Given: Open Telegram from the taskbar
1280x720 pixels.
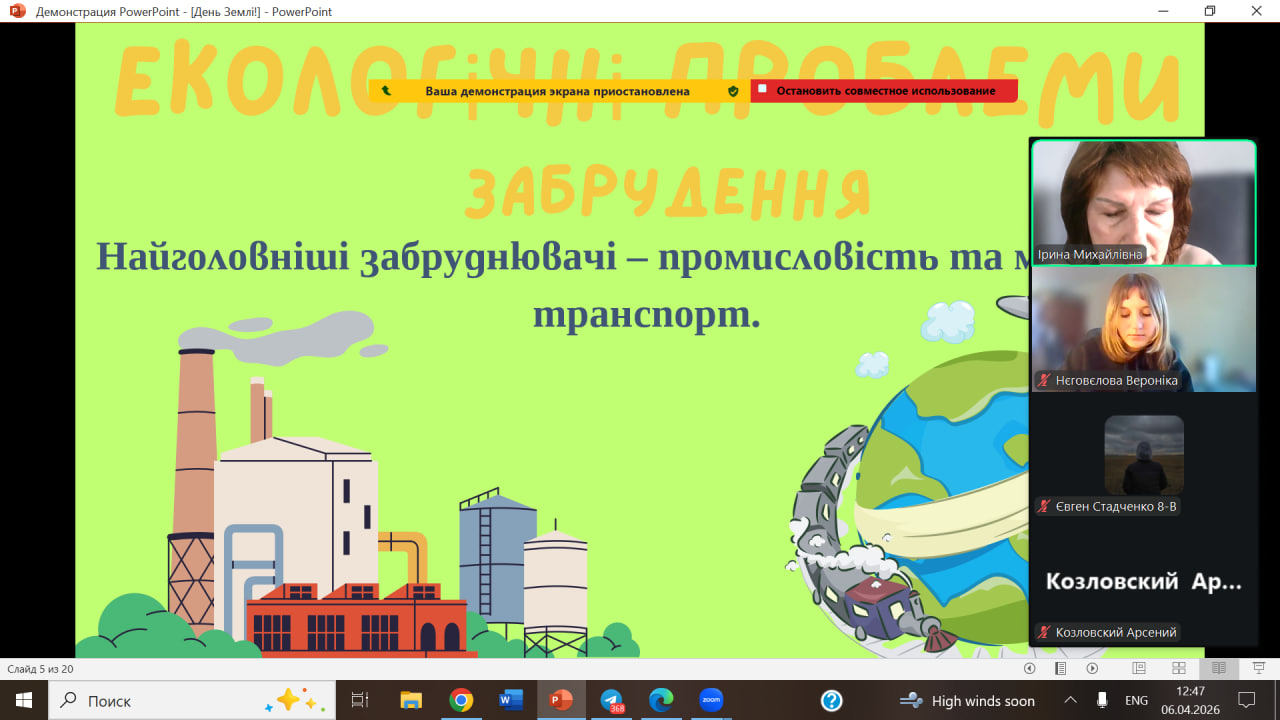Looking at the screenshot, I should [x=611, y=700].
